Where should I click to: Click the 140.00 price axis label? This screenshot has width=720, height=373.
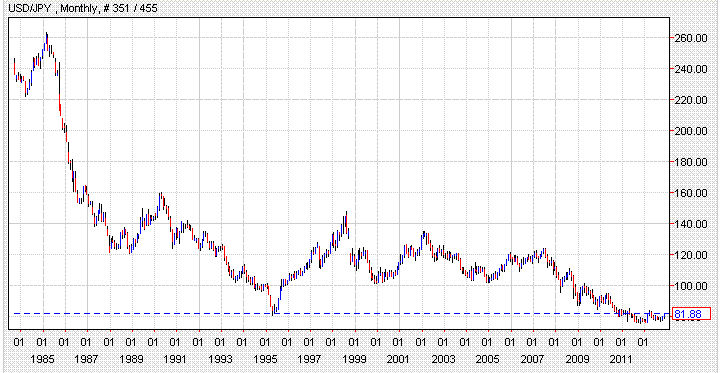[x=692, y=224]
